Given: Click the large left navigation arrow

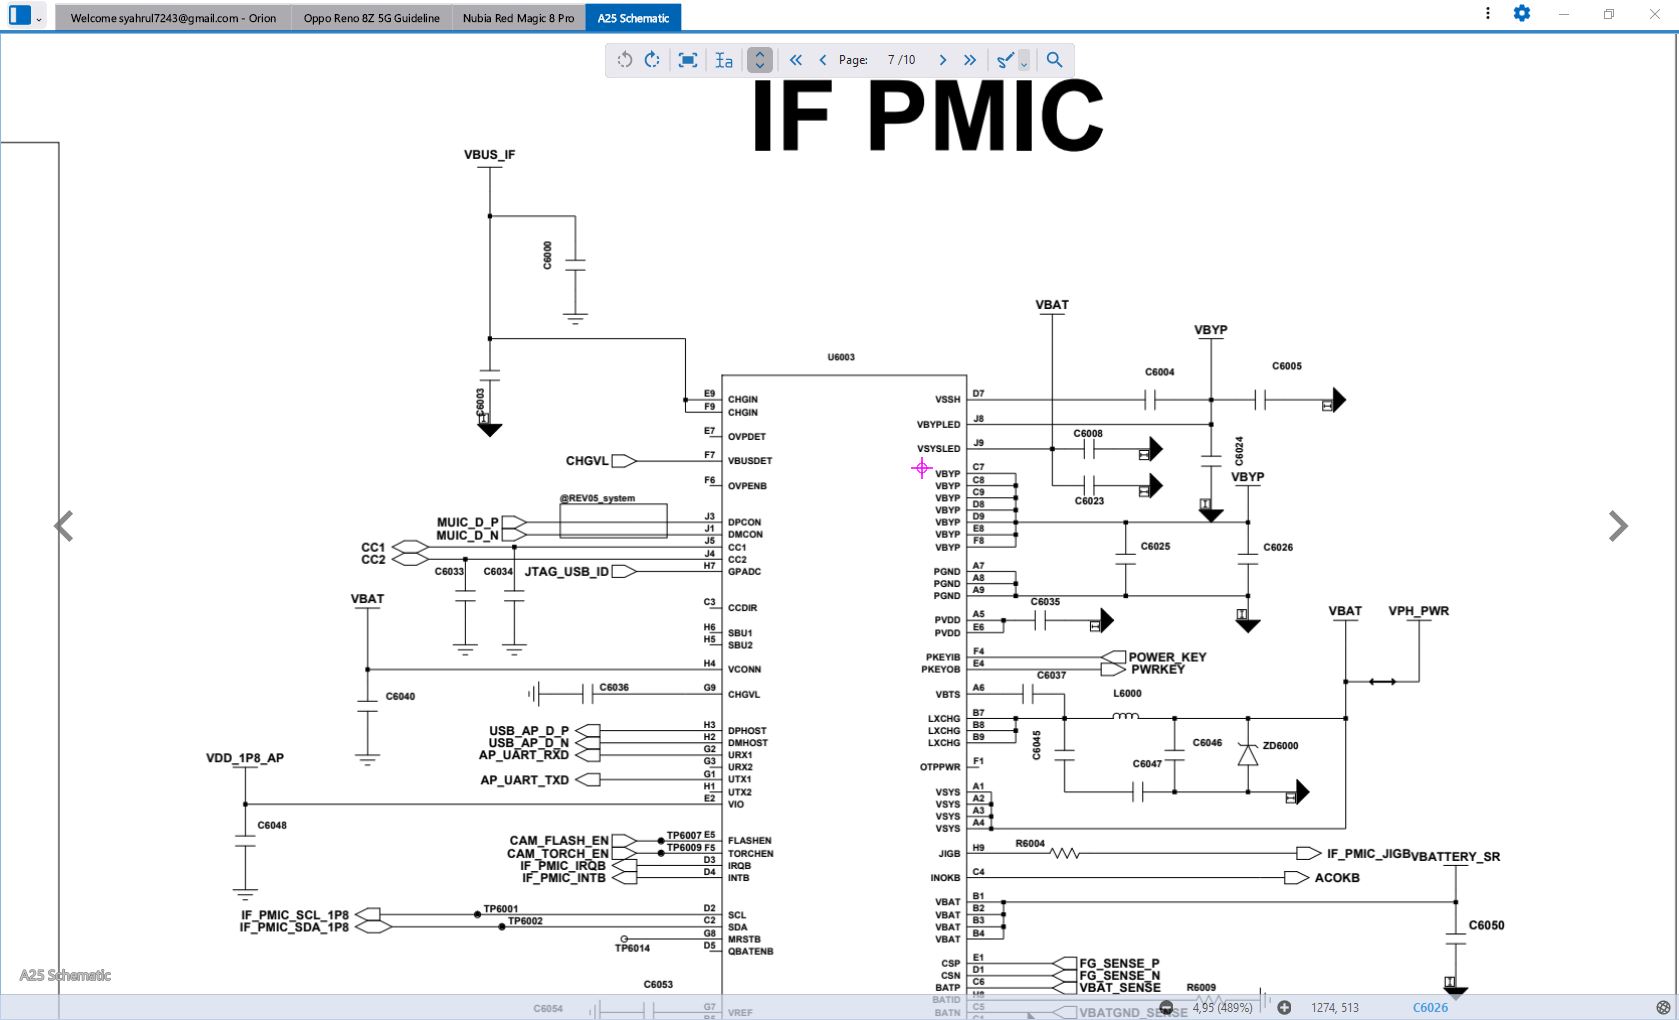Looking at the screenshot, I should (x=64, y=526).
